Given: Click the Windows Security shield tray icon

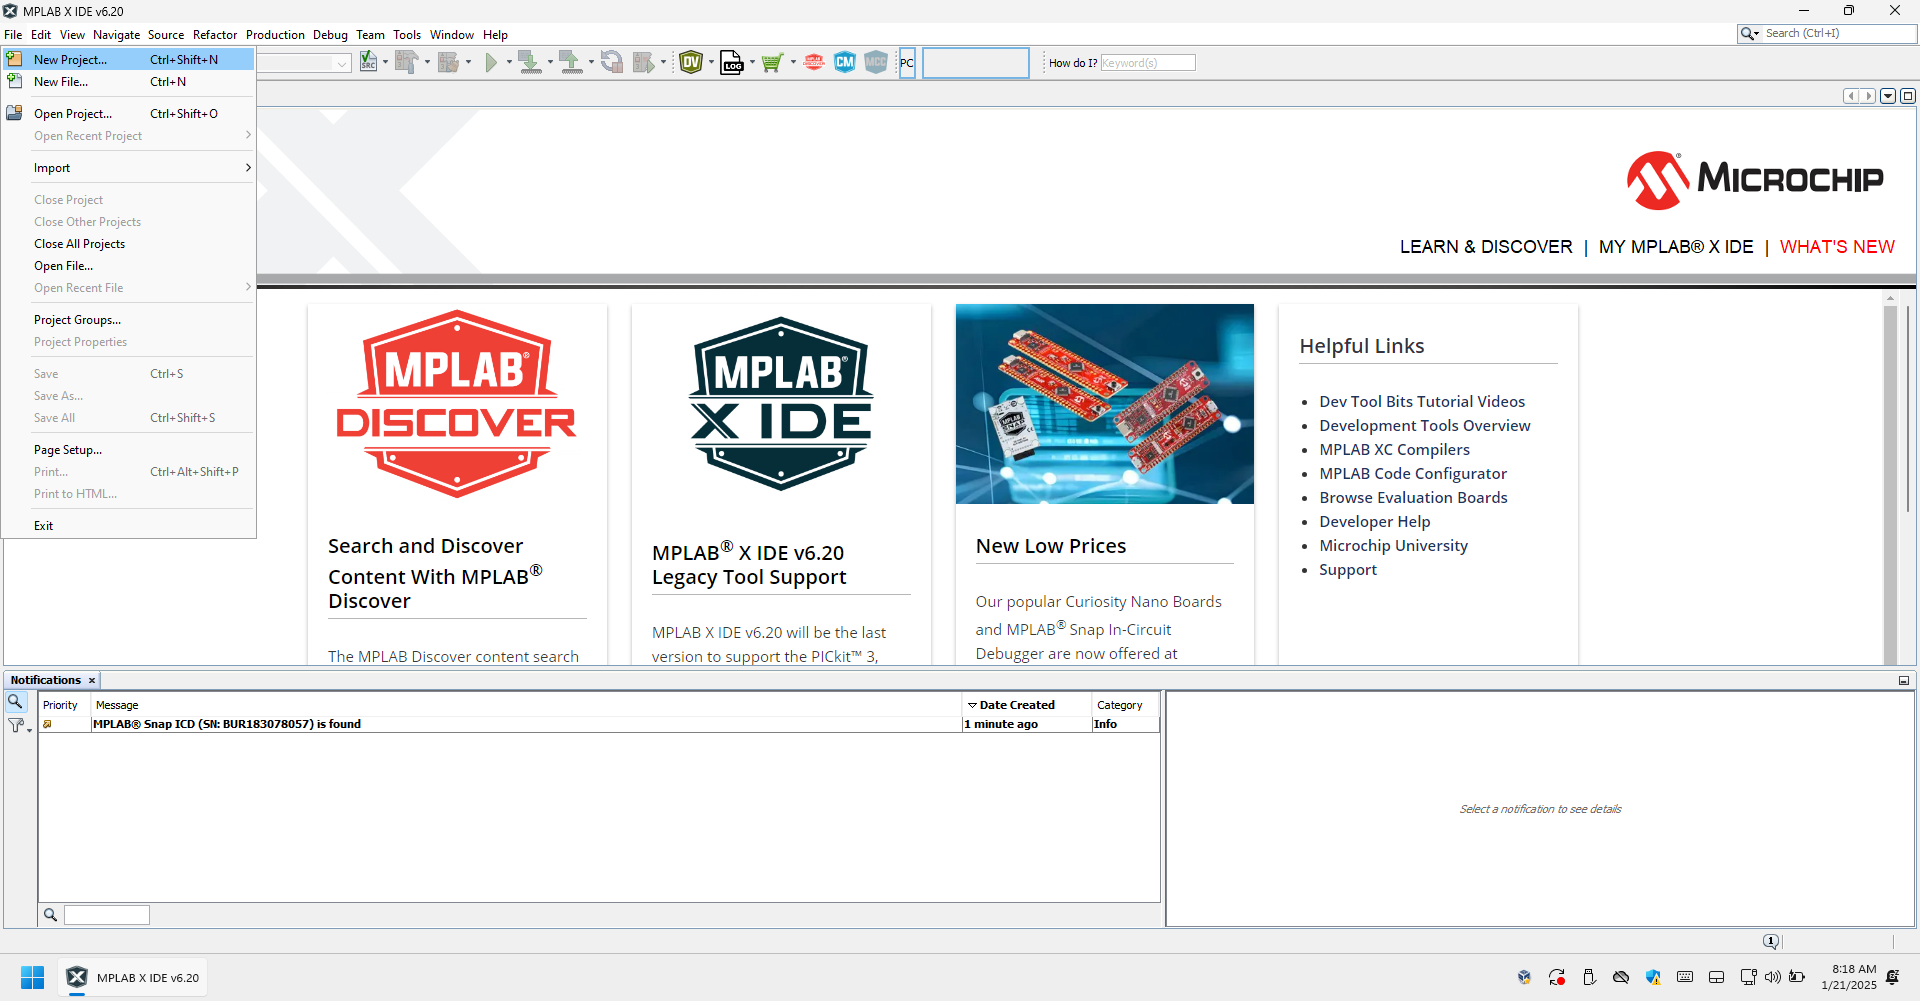Looking at the screenshot, I should [1653, 977].
